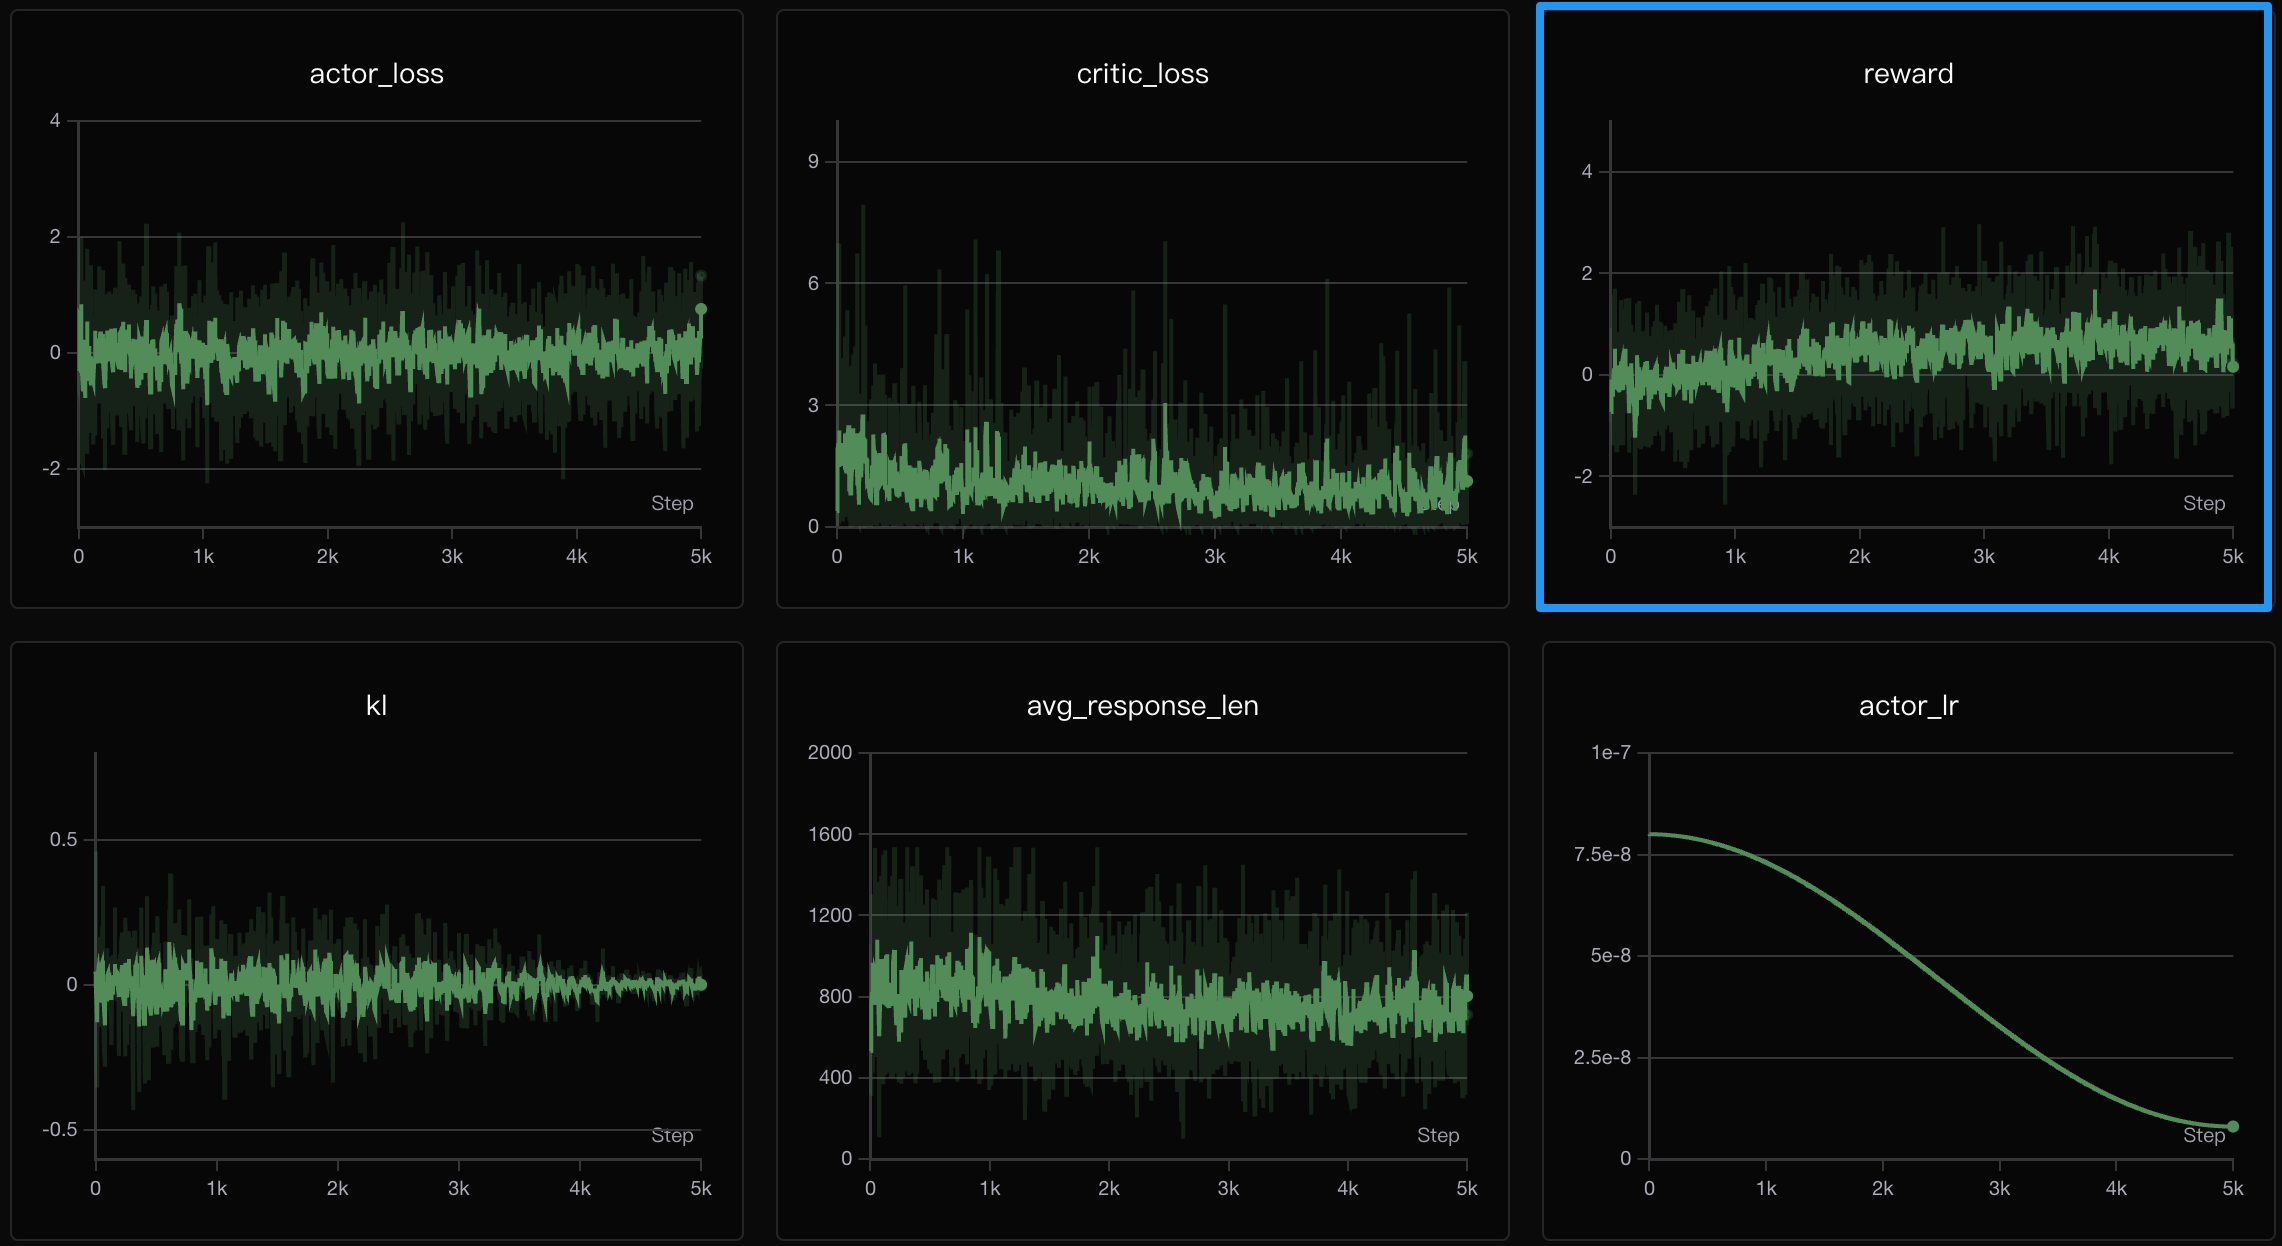The width and height of the screenshot is (2282, 1246).
Task: Click the end marker dot on actor_loss line
Action: [701, 309]
